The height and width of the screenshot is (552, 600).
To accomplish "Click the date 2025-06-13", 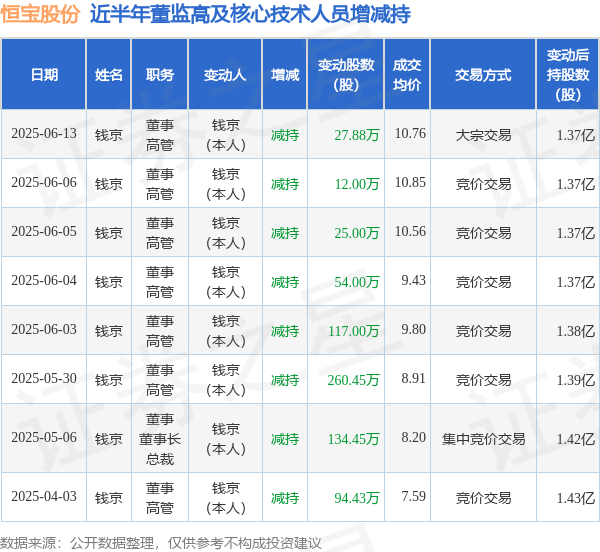I will coord(44,134).
